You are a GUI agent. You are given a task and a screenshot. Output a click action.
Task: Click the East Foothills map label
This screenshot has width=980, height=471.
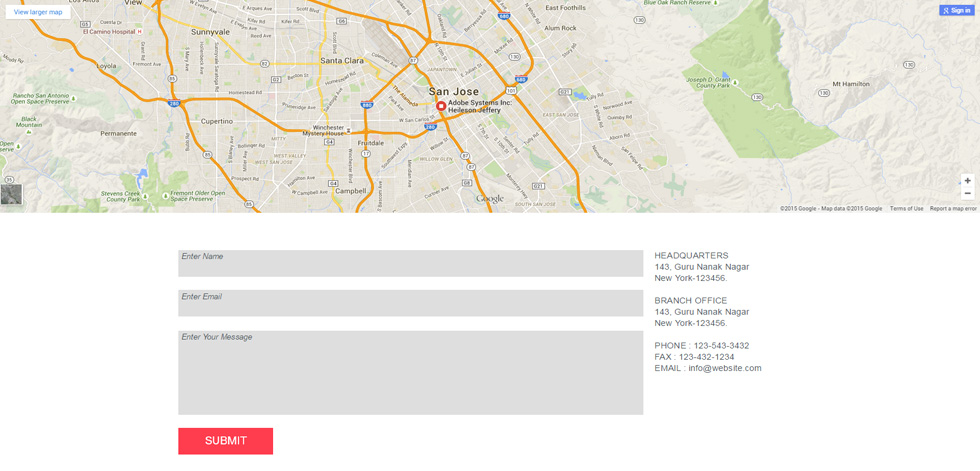click(x=566, y=8)
